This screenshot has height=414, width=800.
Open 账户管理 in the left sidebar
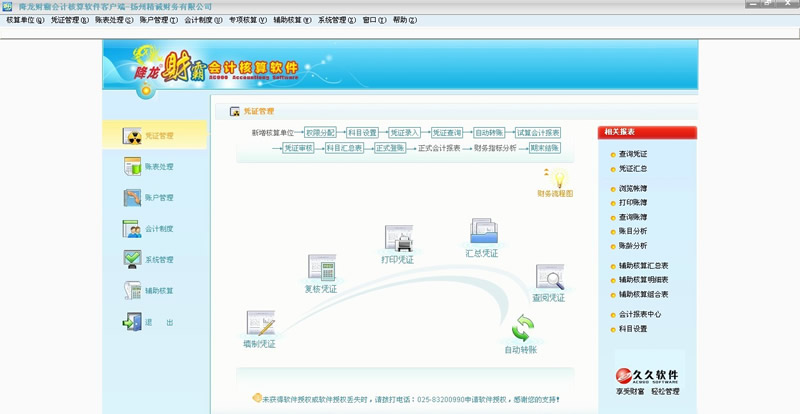pos(148,198)
